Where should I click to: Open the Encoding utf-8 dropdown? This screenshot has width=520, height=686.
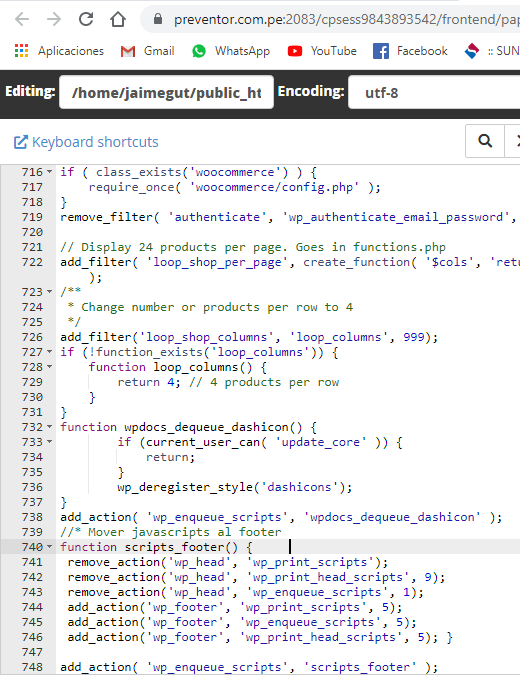tap(434, 92)
